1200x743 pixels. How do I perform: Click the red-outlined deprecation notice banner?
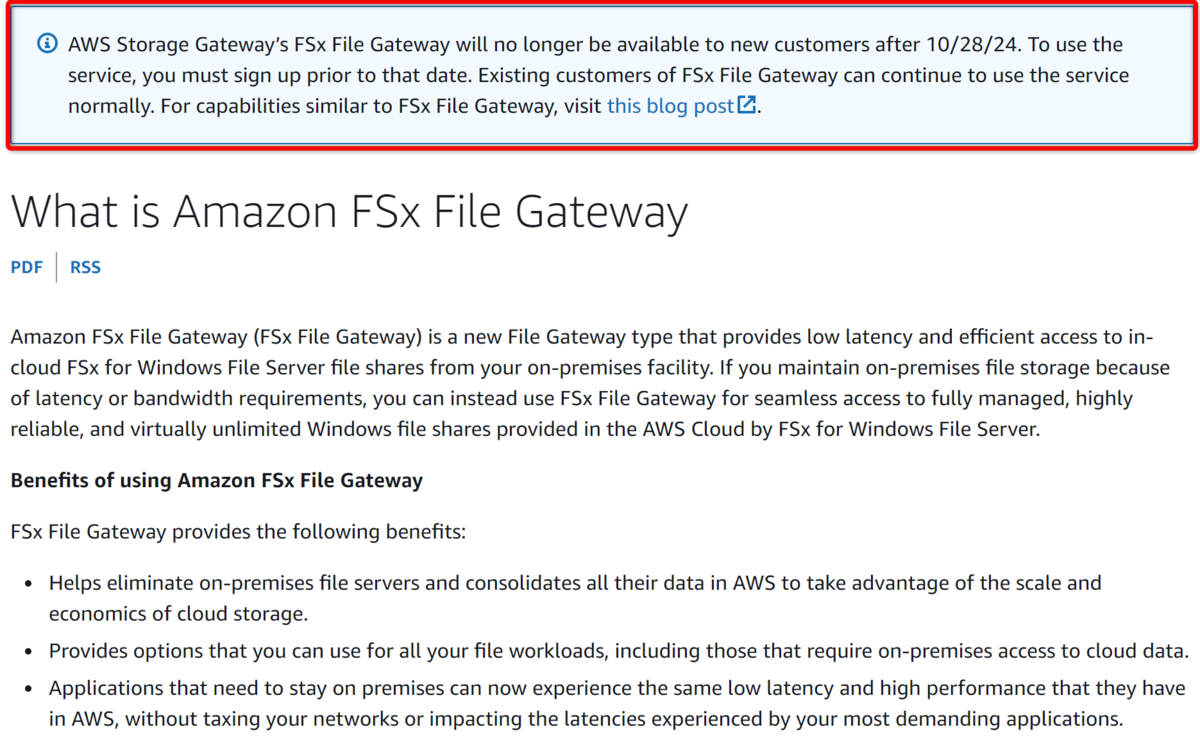click(600, 75)
